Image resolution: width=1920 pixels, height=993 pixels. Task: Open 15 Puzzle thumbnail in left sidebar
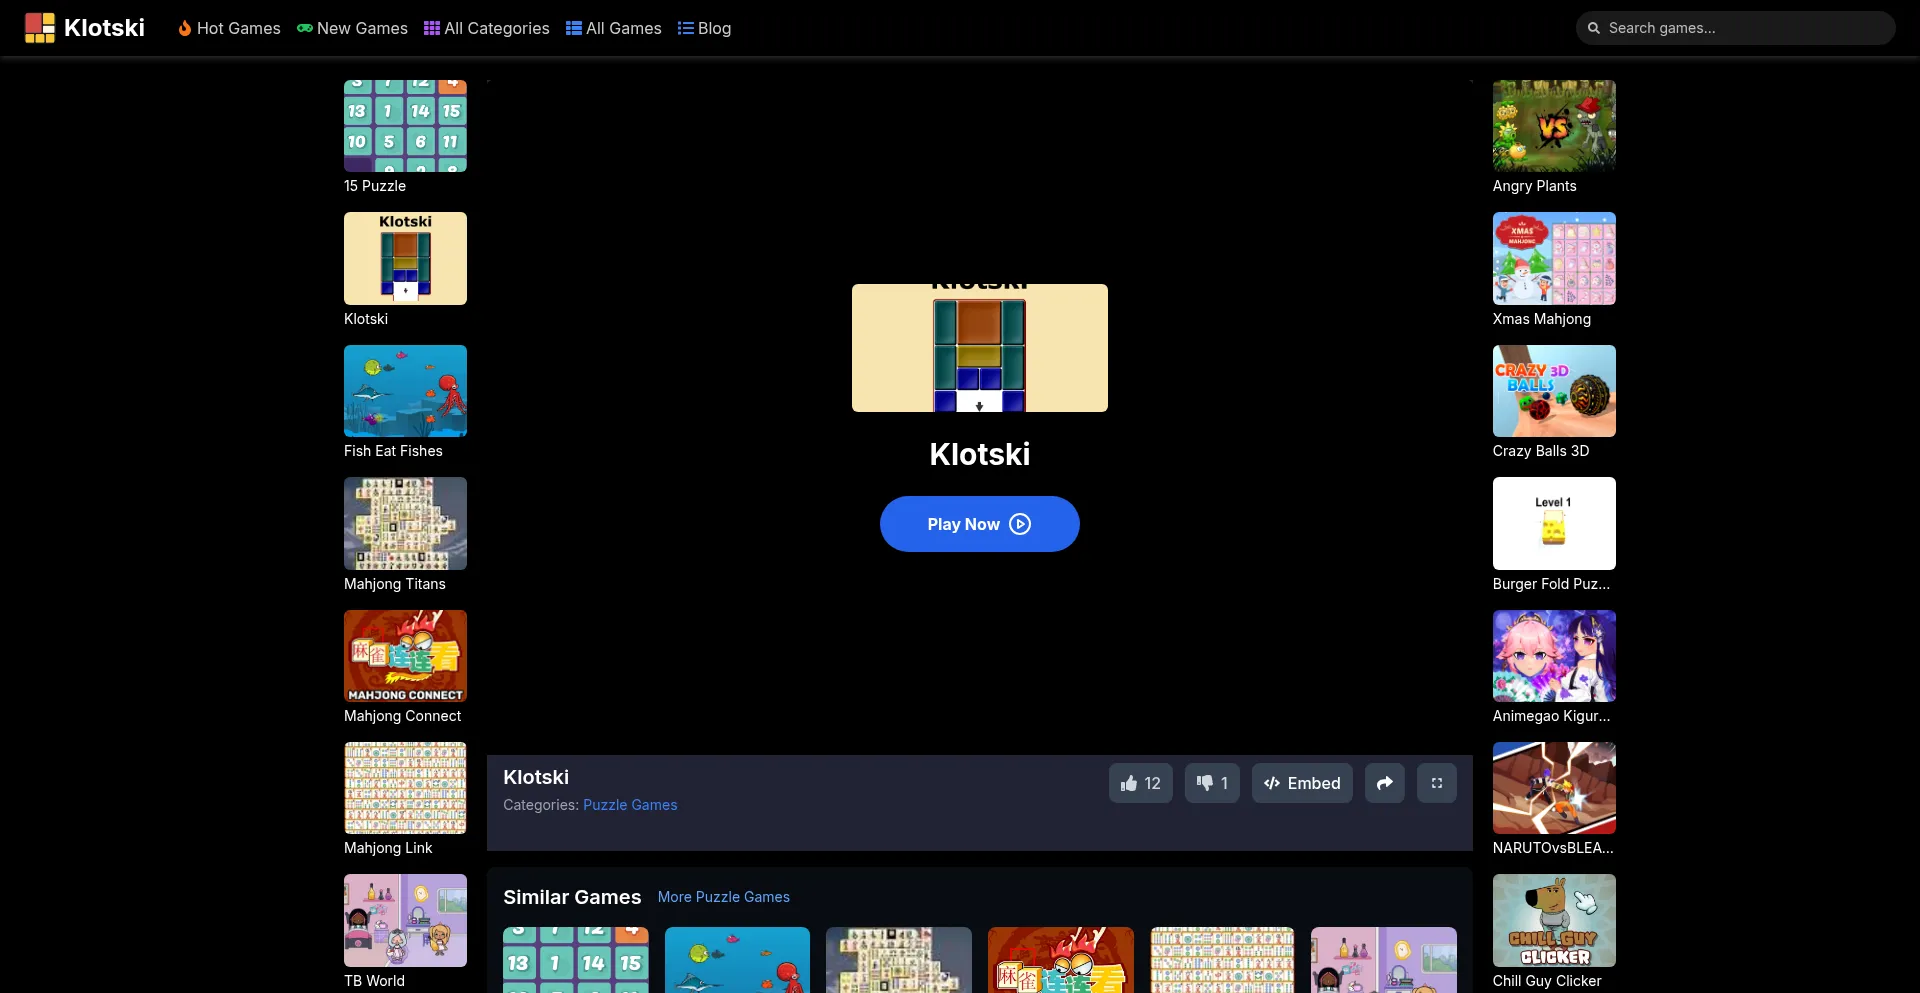405,126
